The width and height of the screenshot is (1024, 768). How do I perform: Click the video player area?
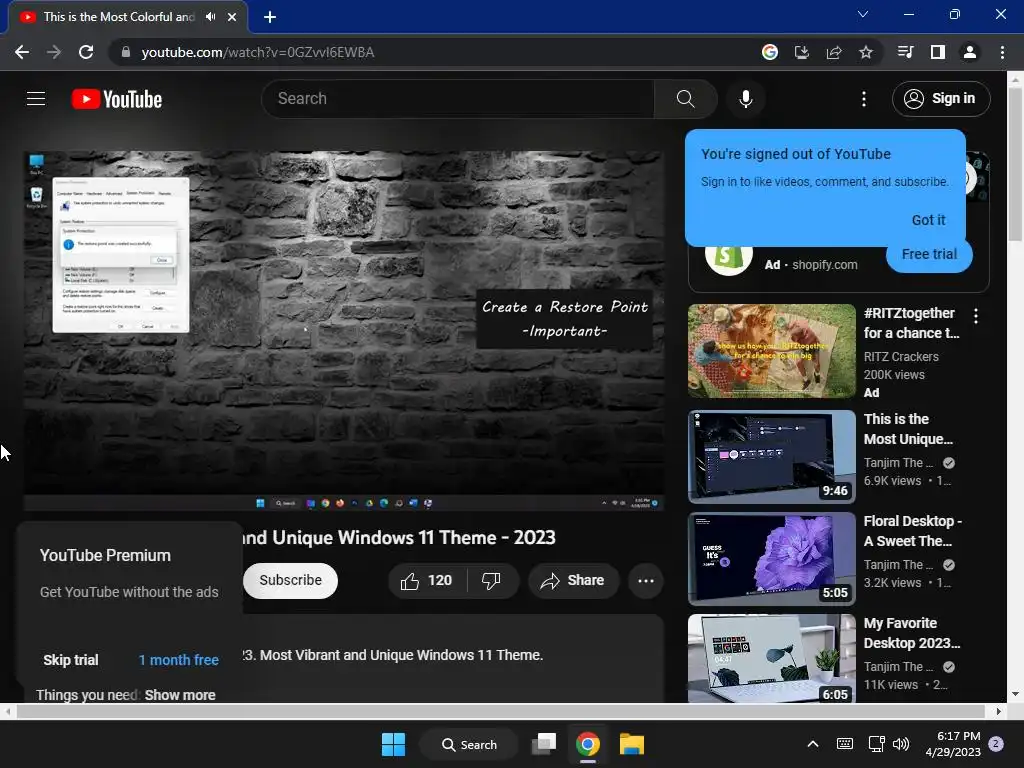[344, 331]
